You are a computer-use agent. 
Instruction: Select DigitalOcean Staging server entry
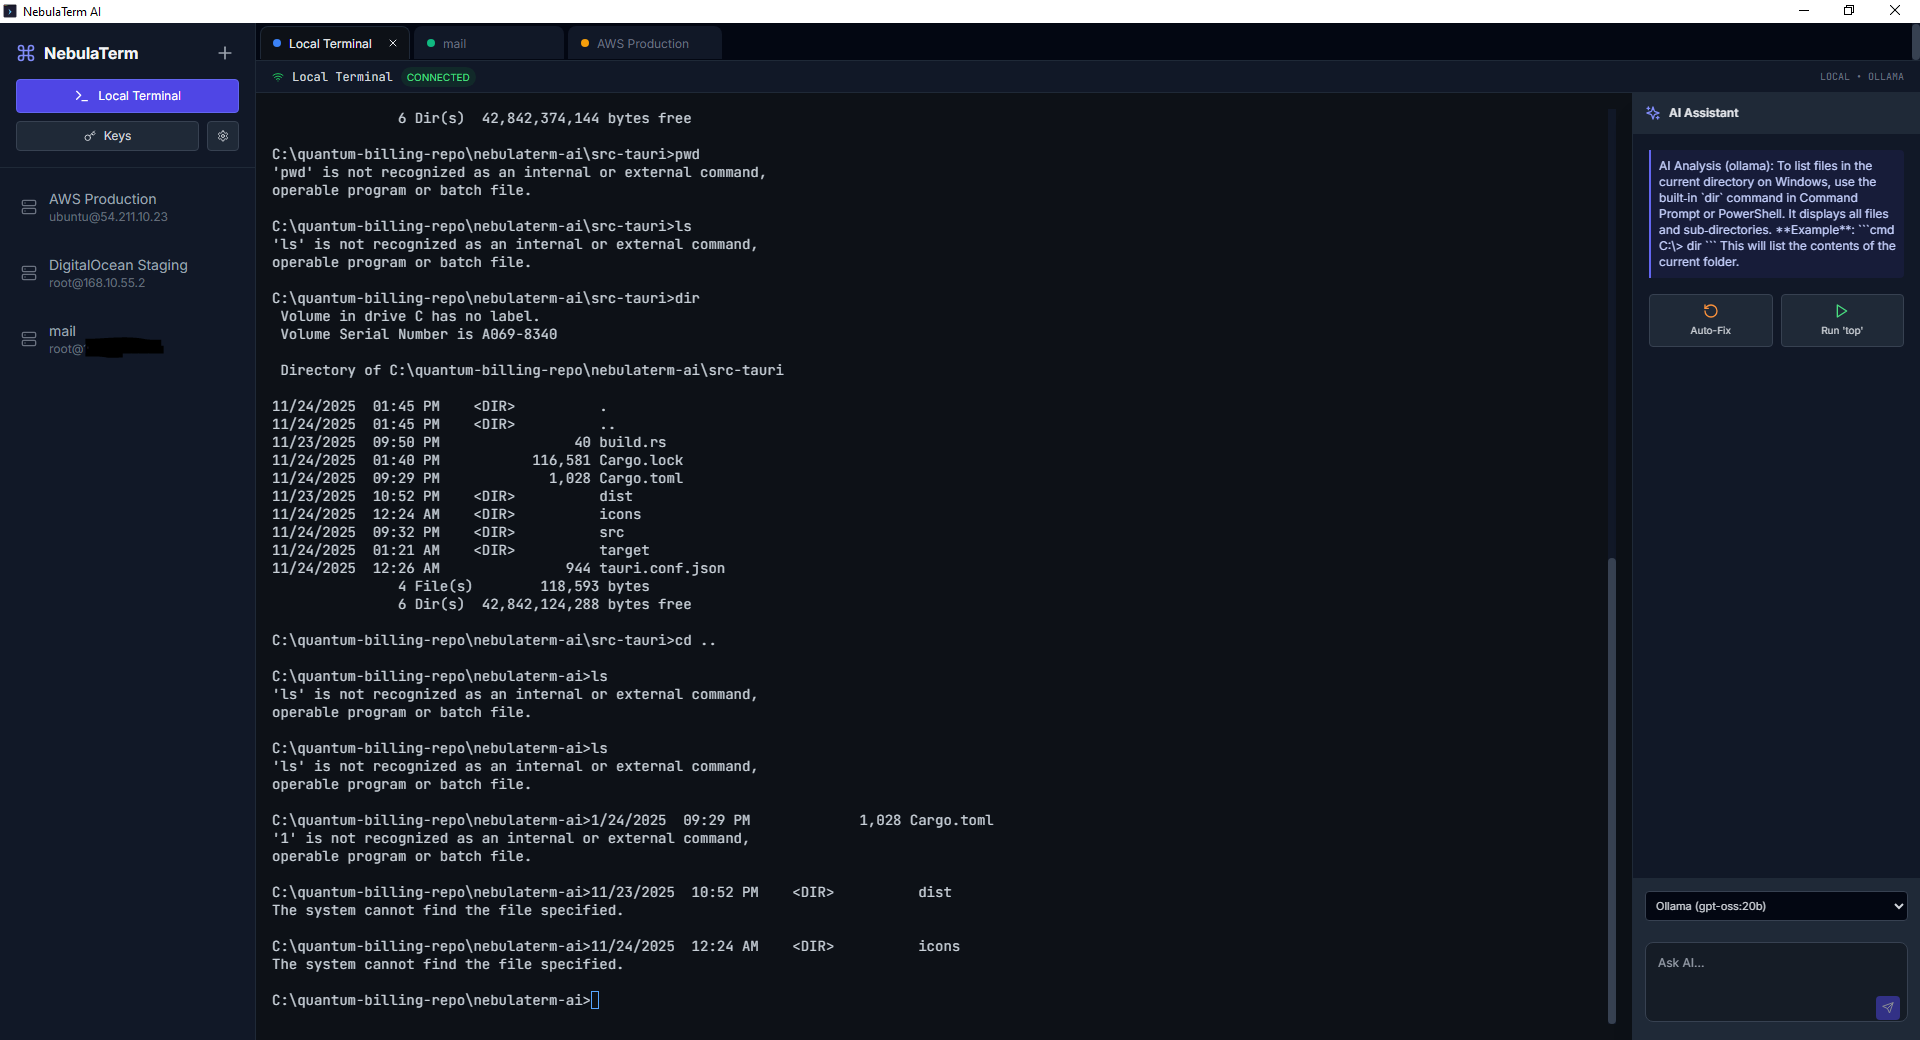coord(127,273)
